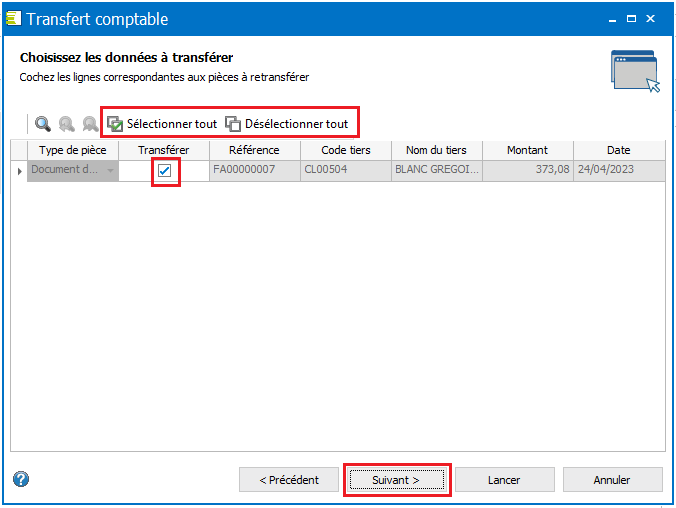Click Désélectionner tout to uncheck all rows

pos(287,124)
